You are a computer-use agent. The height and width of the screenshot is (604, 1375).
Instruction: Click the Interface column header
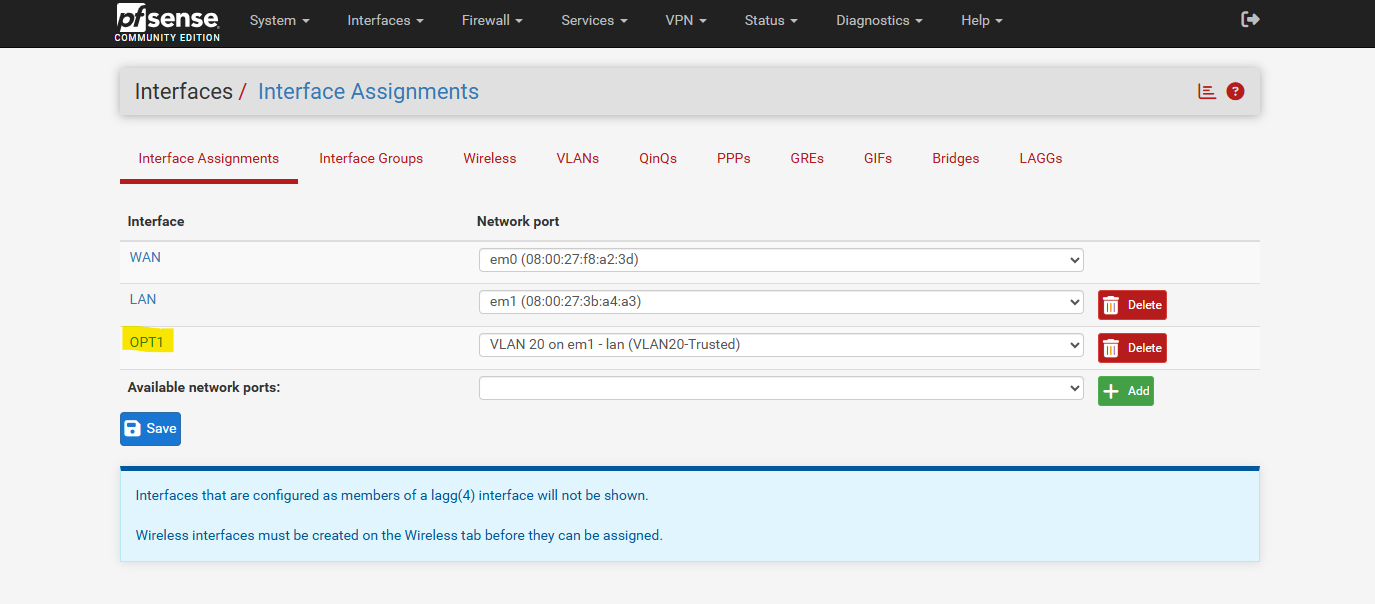156,221
